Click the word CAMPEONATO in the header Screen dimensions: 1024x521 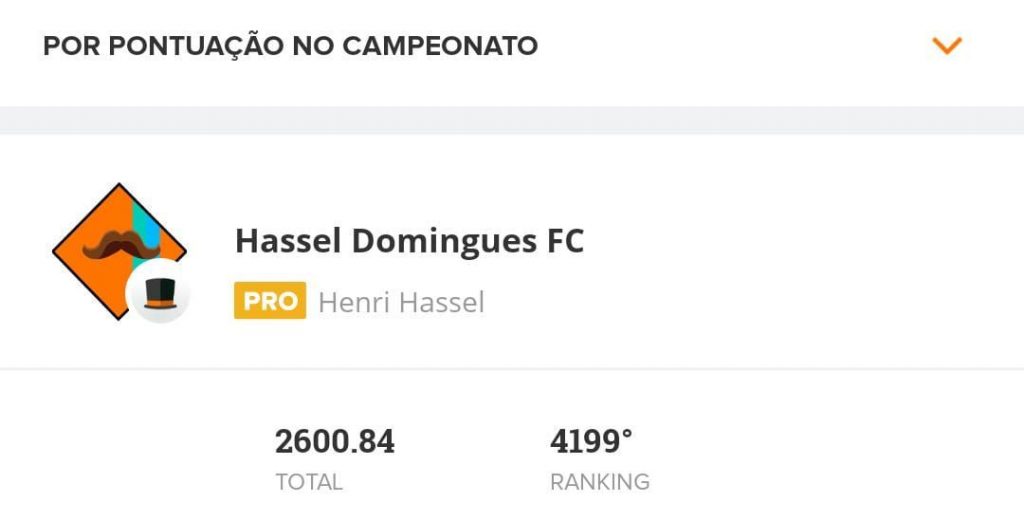point(440,46)
